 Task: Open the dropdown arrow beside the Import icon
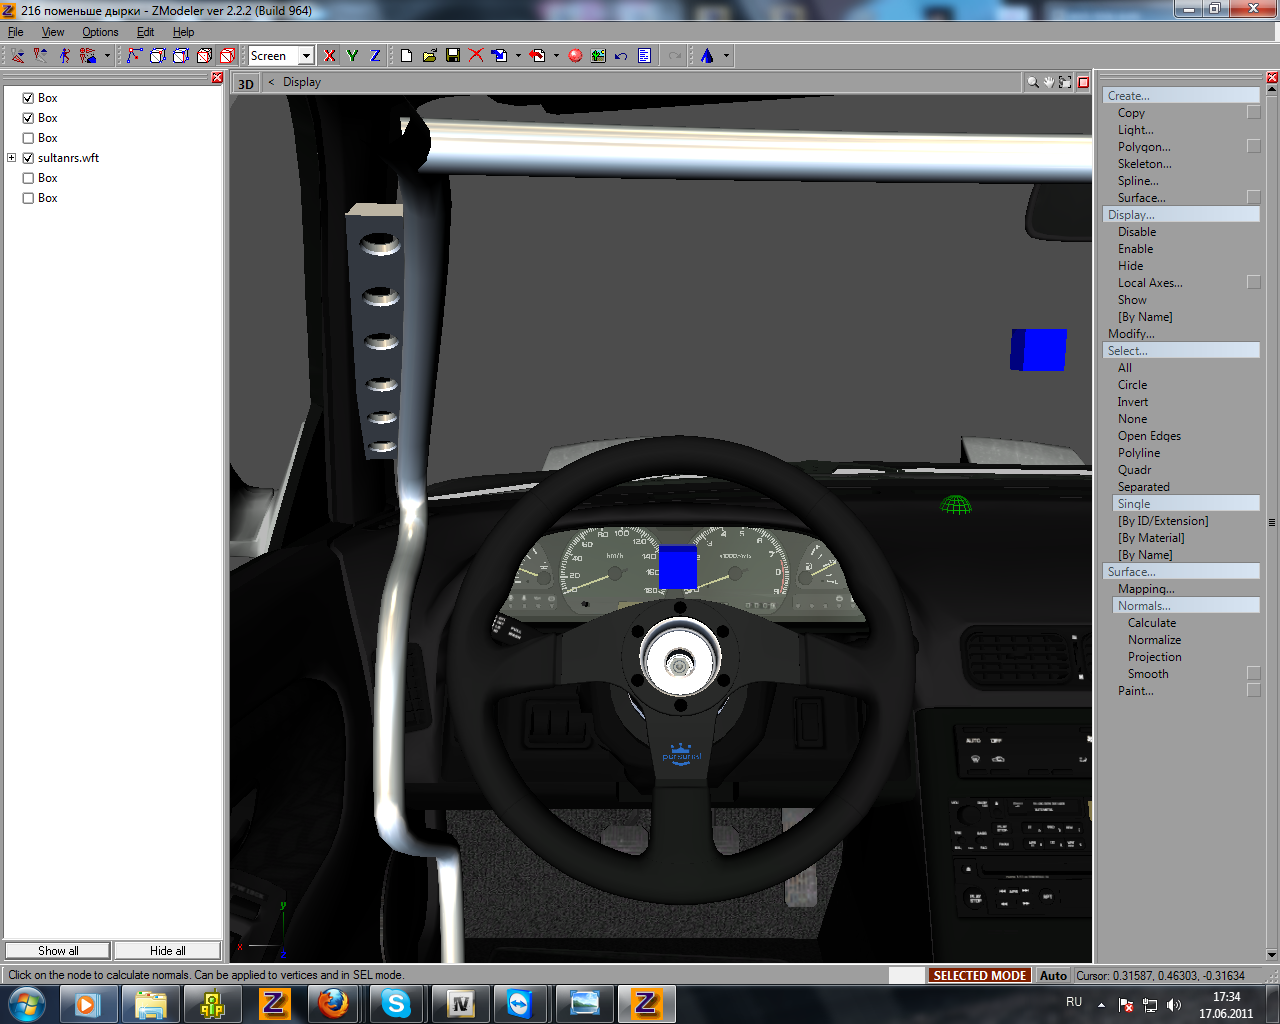coord(518,56)
